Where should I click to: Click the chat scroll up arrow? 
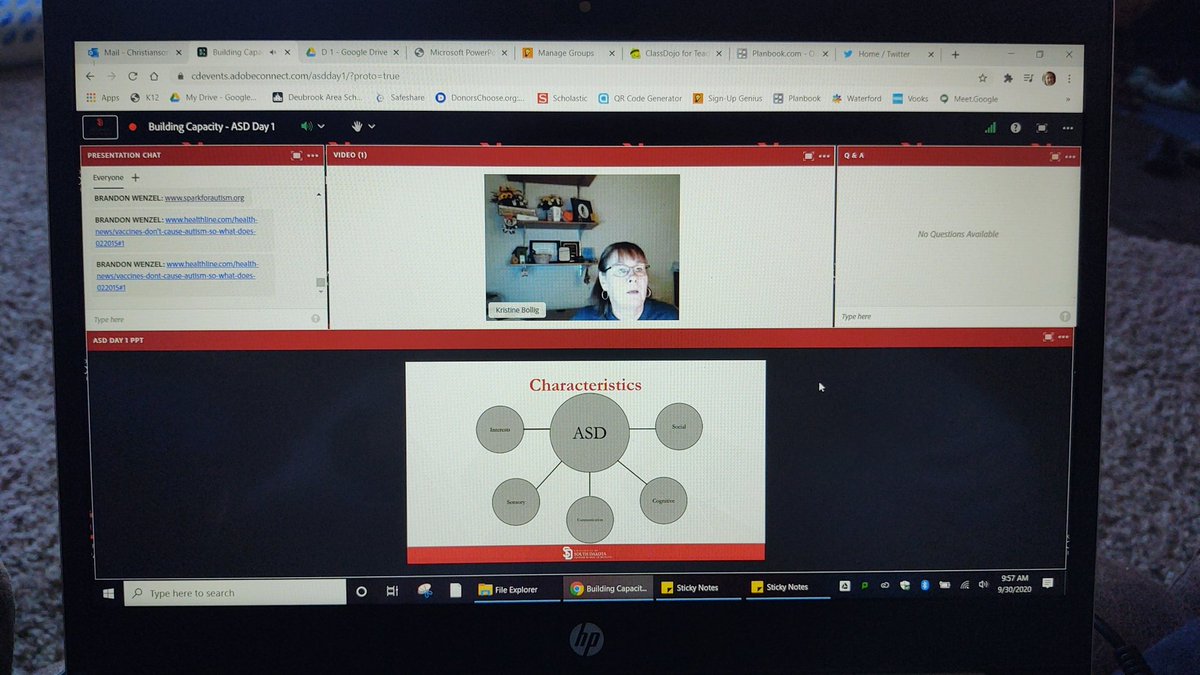coord(320,194)
